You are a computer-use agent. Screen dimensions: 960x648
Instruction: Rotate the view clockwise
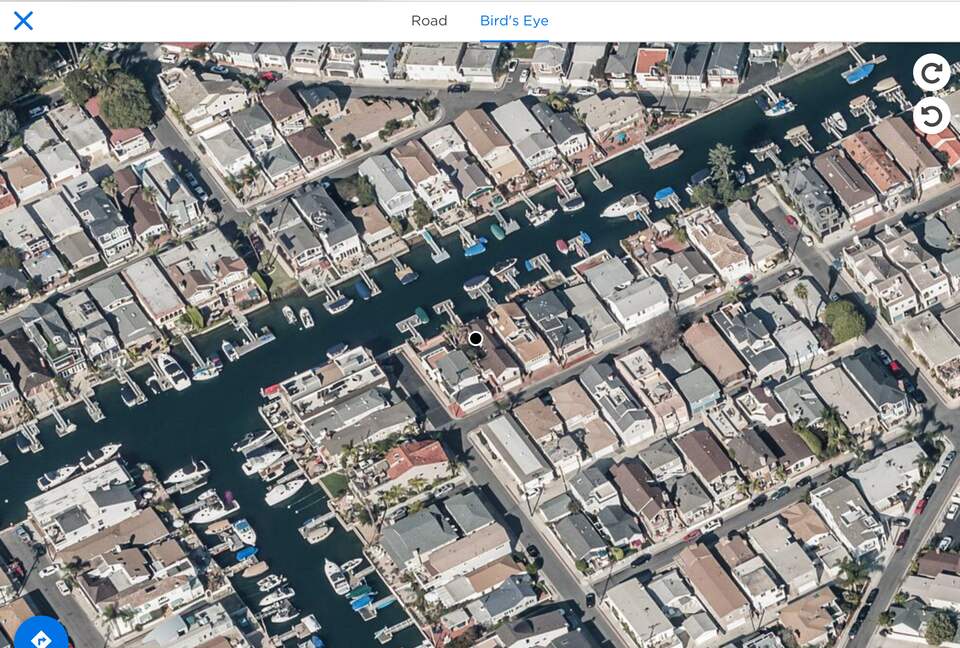pyautogui.click(x=931, y=72)
